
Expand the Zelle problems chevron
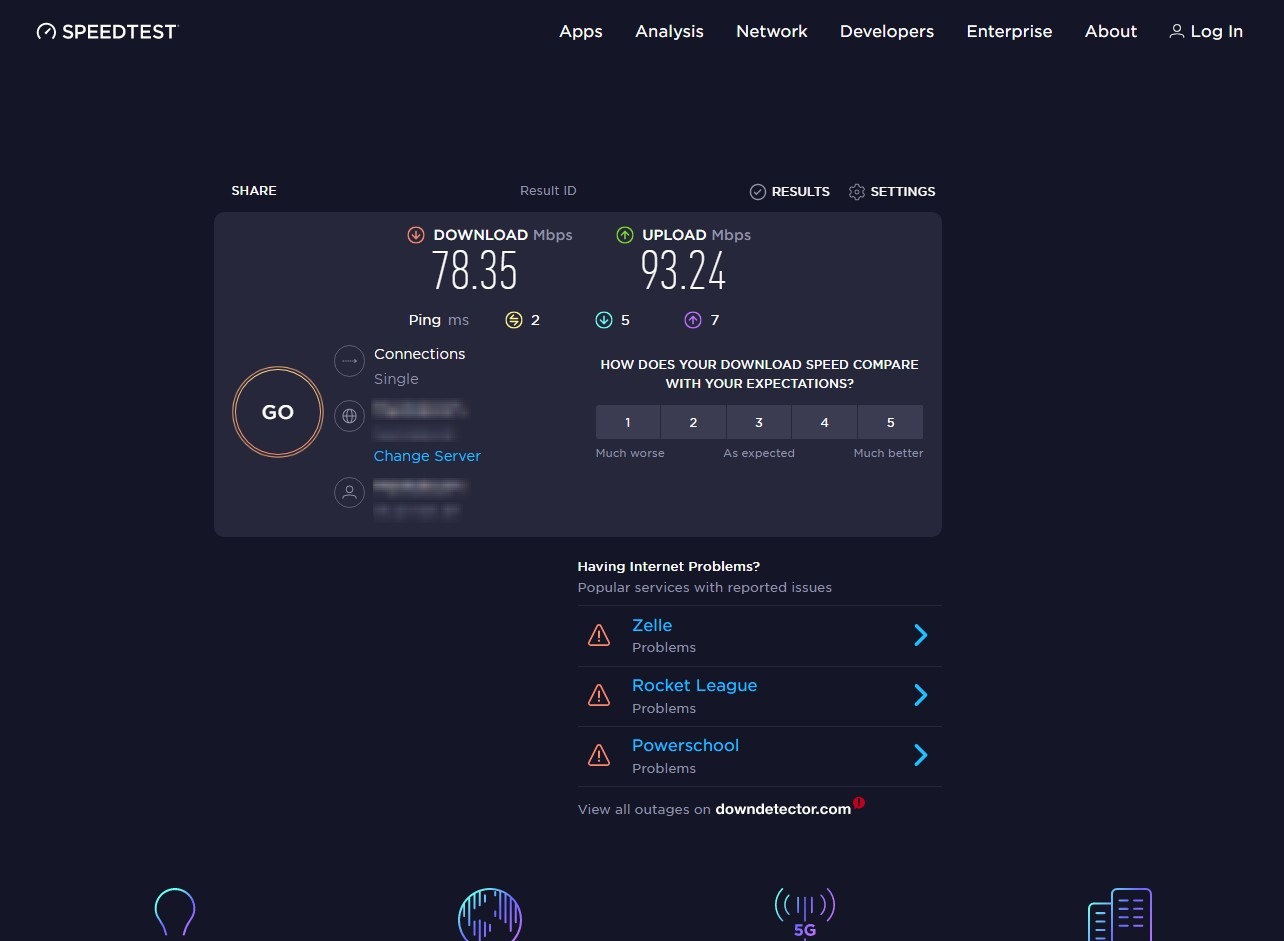pyautogui.click(x=921, y=635)
